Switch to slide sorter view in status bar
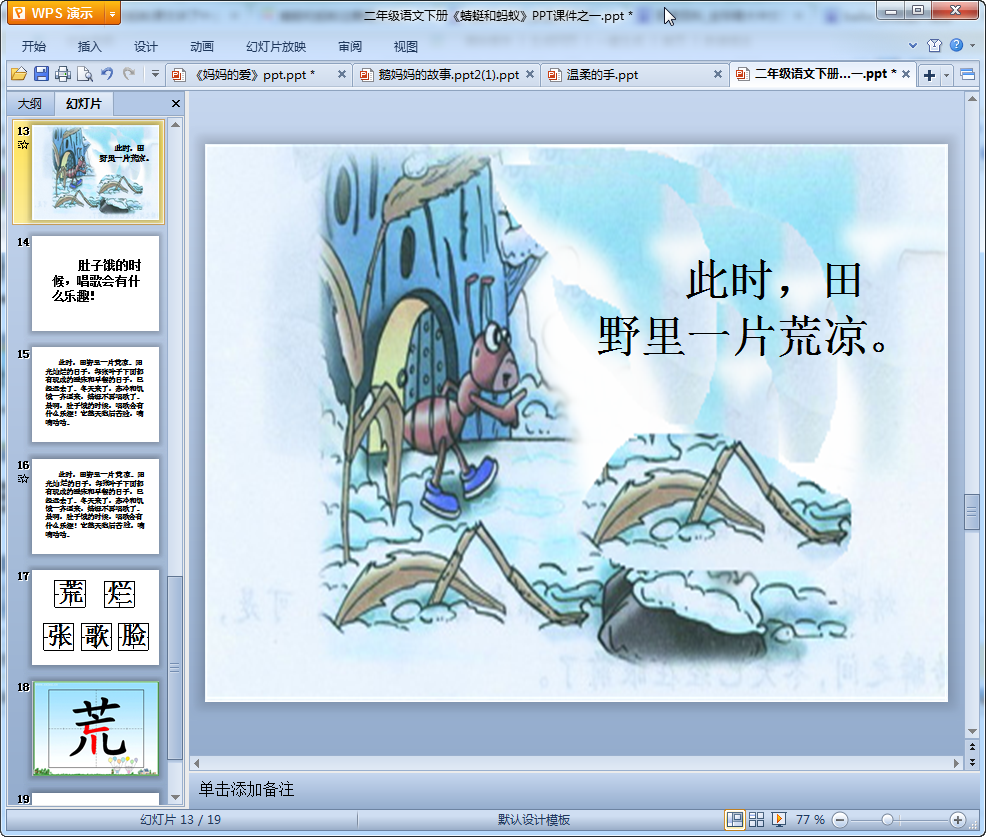Viewport: 986px width, 837px height. [x=757, y=819]
